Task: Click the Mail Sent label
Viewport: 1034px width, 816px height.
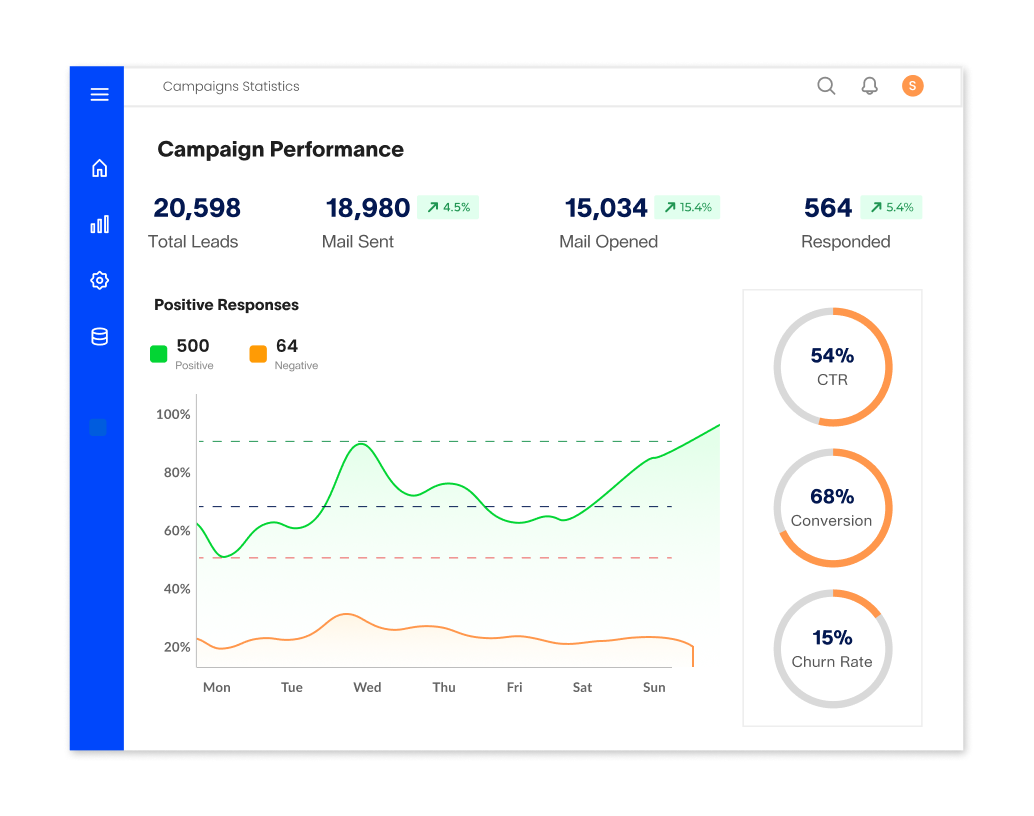Action: tap(357, 241)
